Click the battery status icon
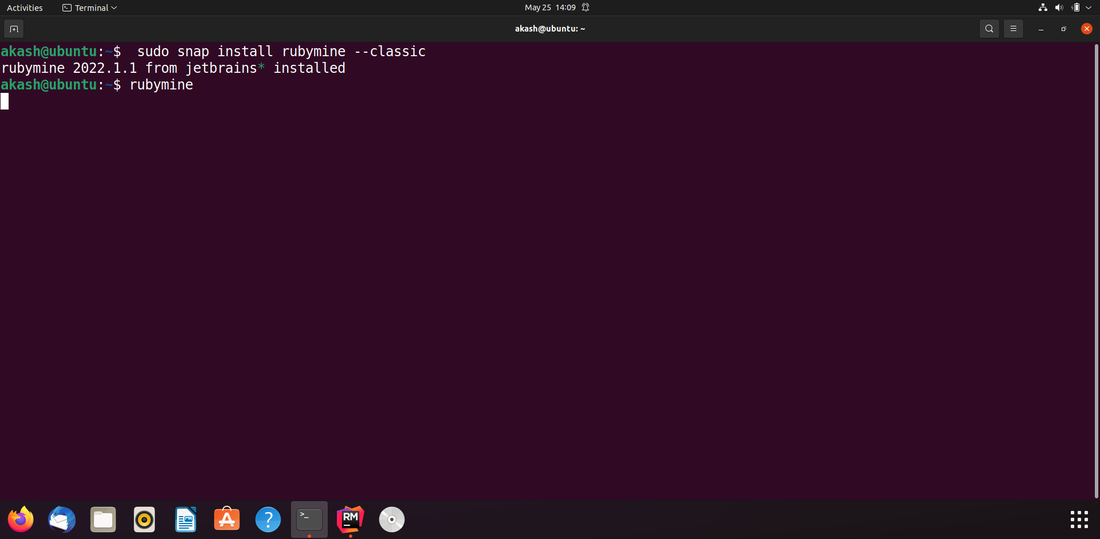This screenshot has width=1100, height=539. pyautogui.click(x=1075, y=8)
